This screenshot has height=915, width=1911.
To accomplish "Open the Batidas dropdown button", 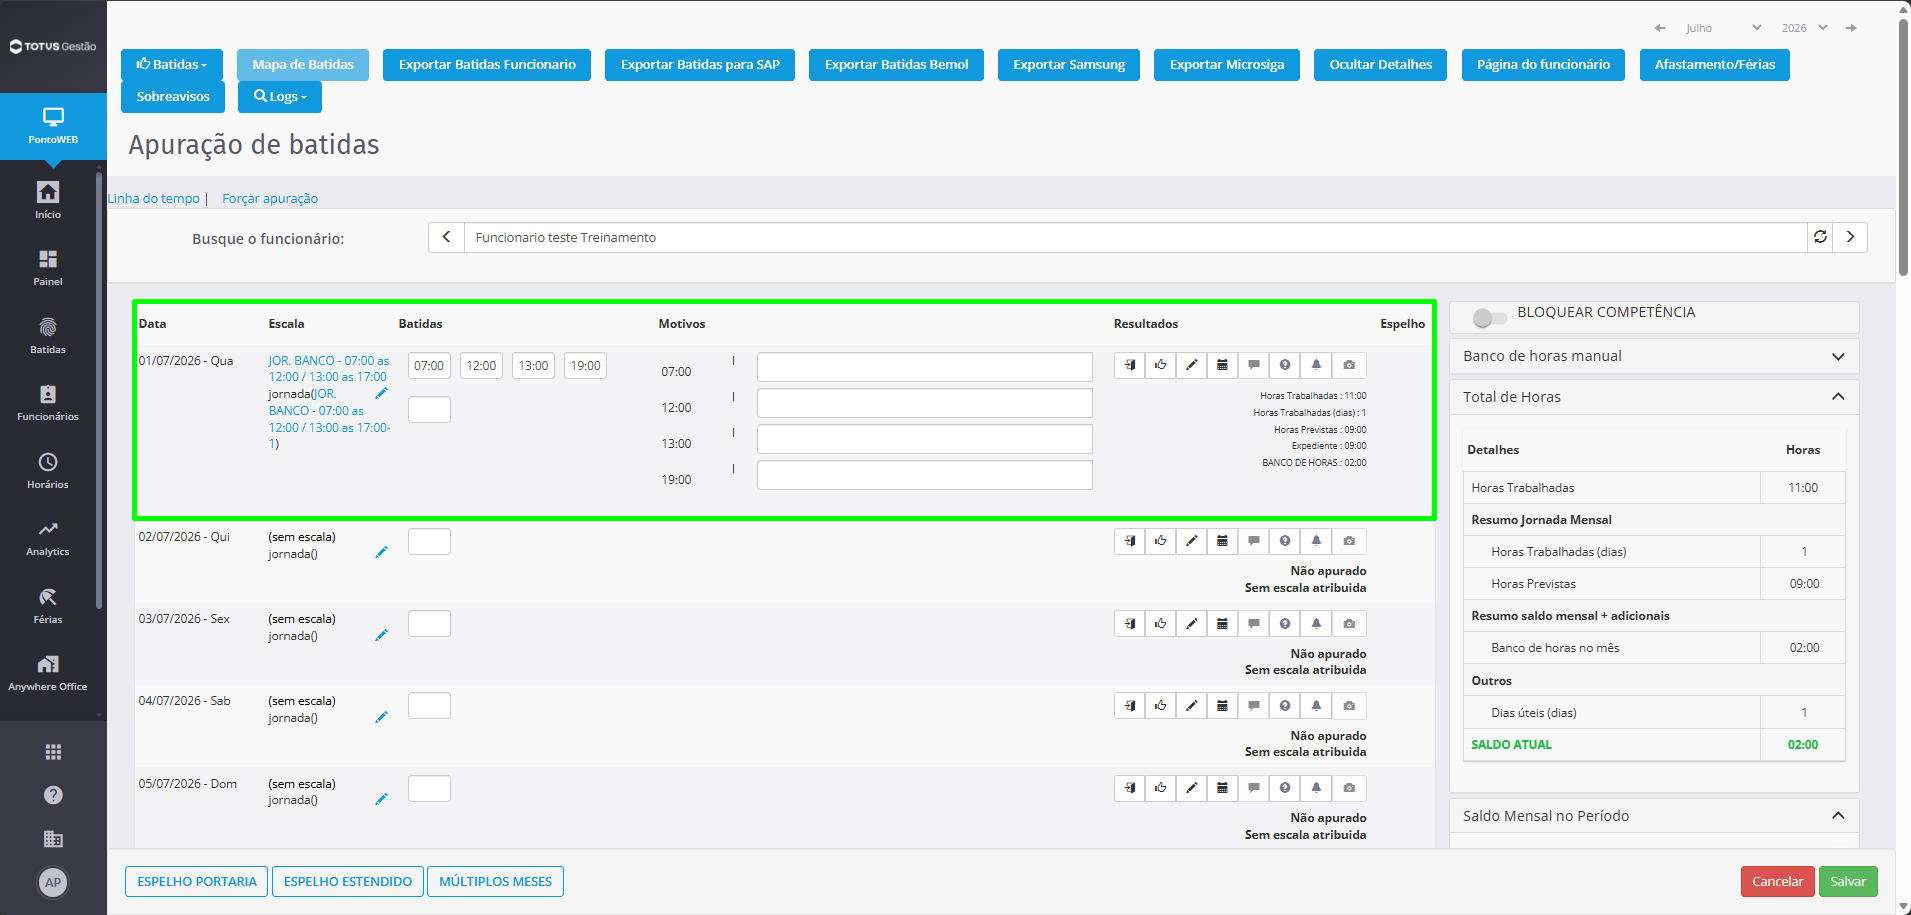I will point(172,64).
